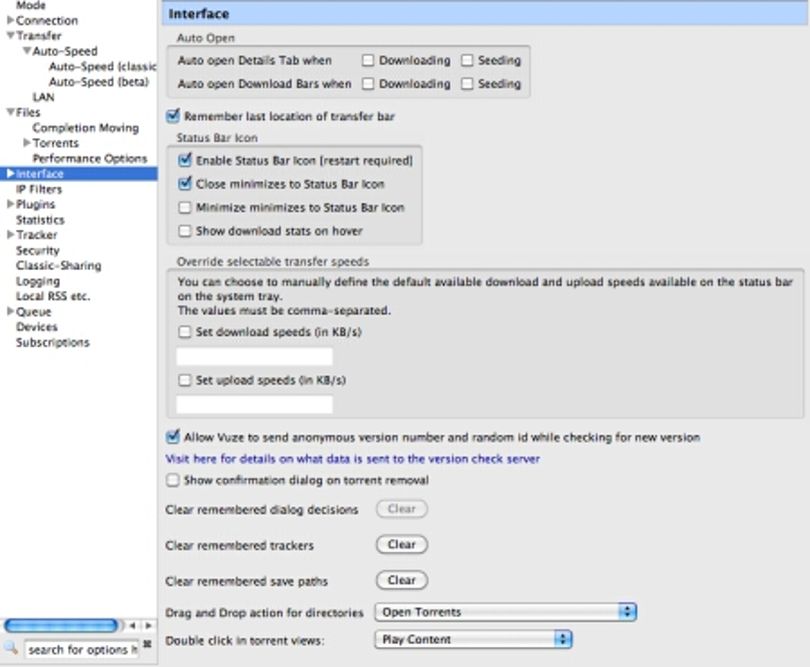Expand the Connection tree node
Viewport: 810px width, 667px height.
point(10,20)
